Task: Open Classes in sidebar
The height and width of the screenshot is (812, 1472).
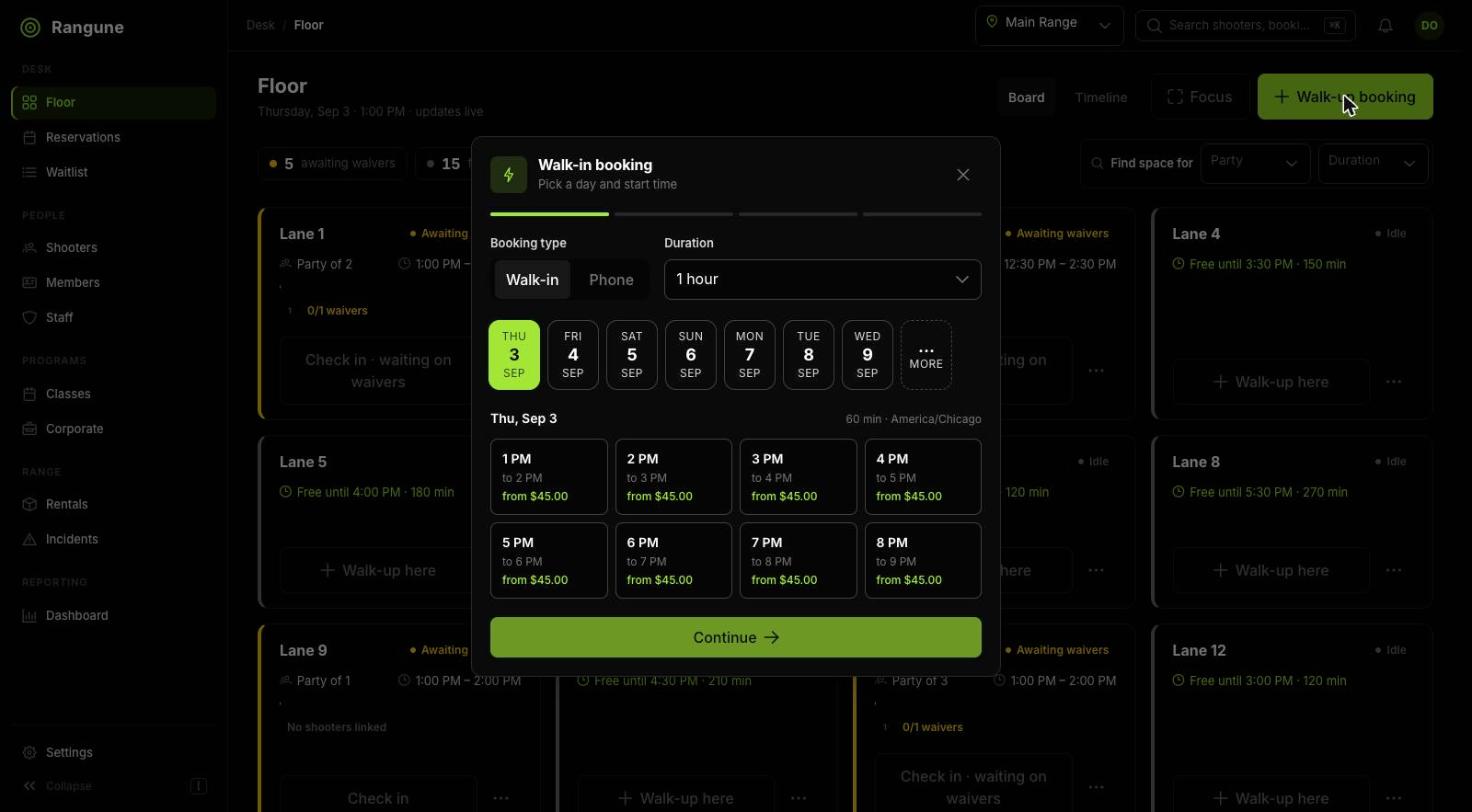Action: [x=113, y=394]
